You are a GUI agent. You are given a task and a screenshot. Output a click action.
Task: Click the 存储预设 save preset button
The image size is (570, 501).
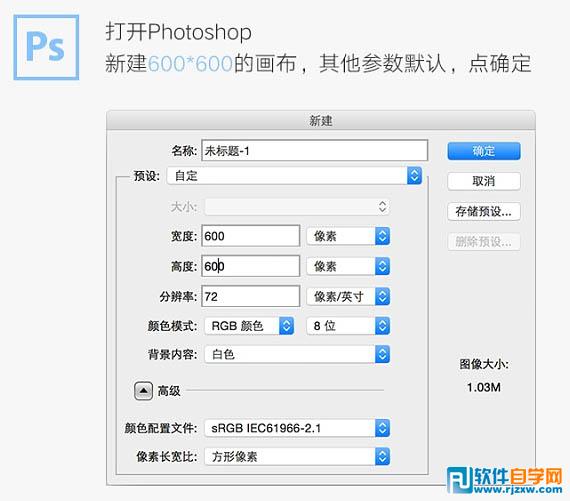tap(484, 211)
